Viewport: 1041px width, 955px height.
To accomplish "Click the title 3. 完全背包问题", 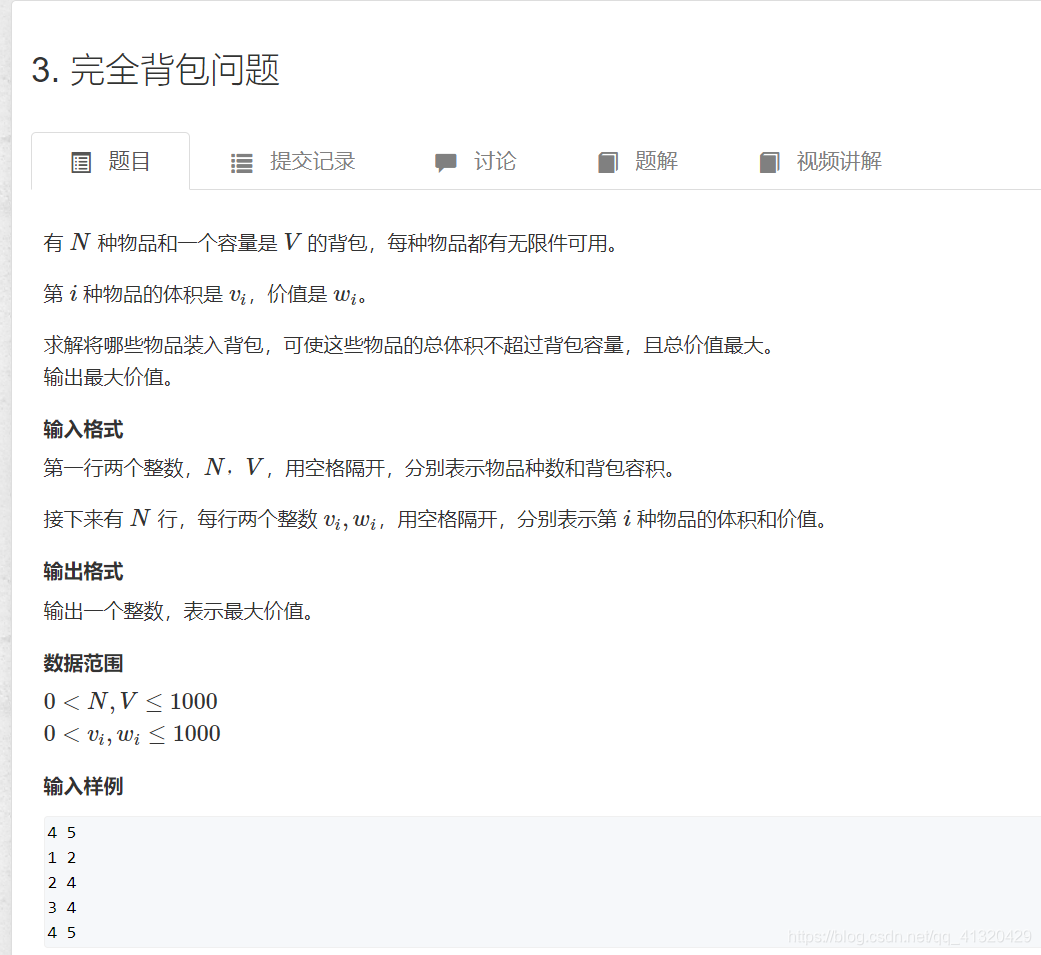I will [x=155, y=70].
